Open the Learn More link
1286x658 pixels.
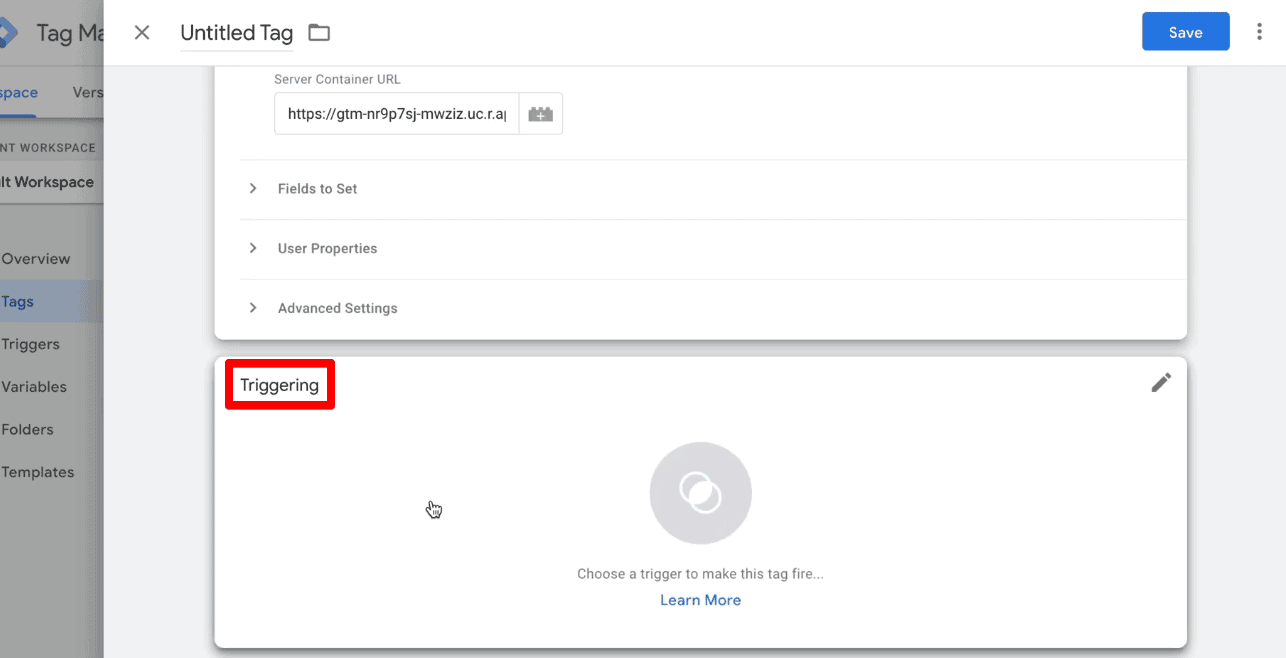[700, 600]
